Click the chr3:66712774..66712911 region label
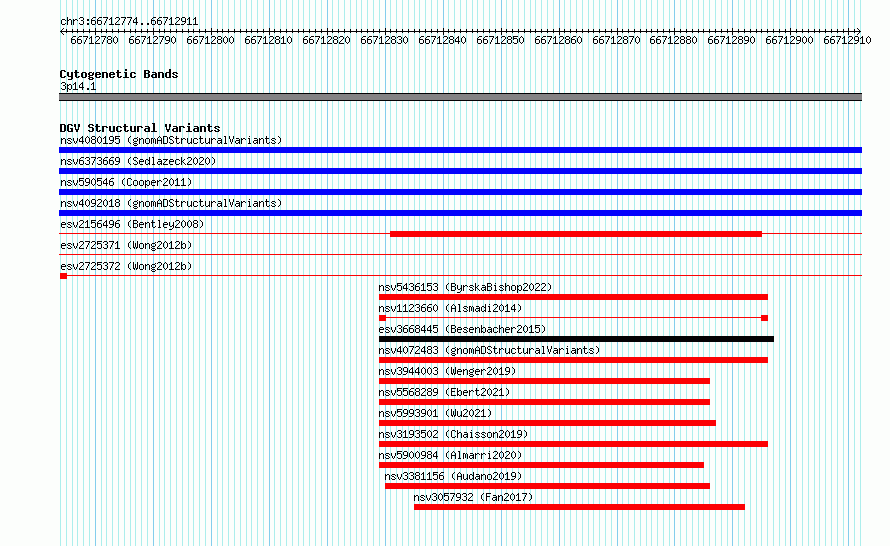The height and width of the screenshot is (546, 890). point(129,22)
